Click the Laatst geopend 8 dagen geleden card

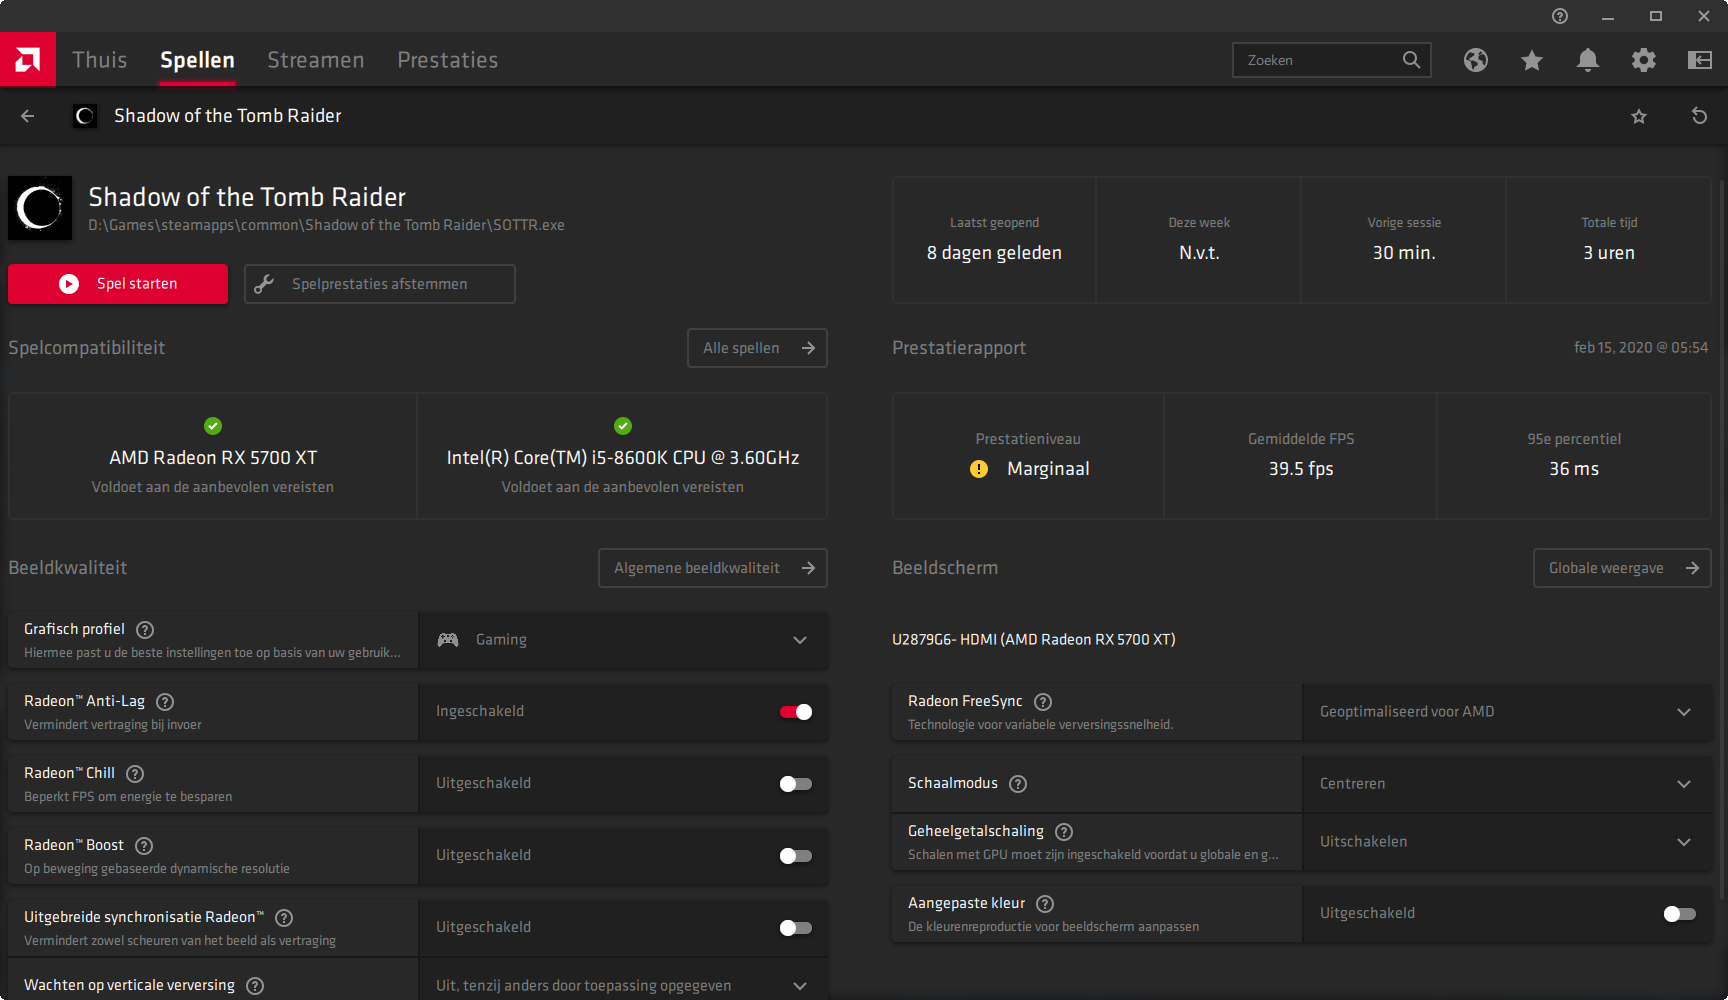coord(994,240)
